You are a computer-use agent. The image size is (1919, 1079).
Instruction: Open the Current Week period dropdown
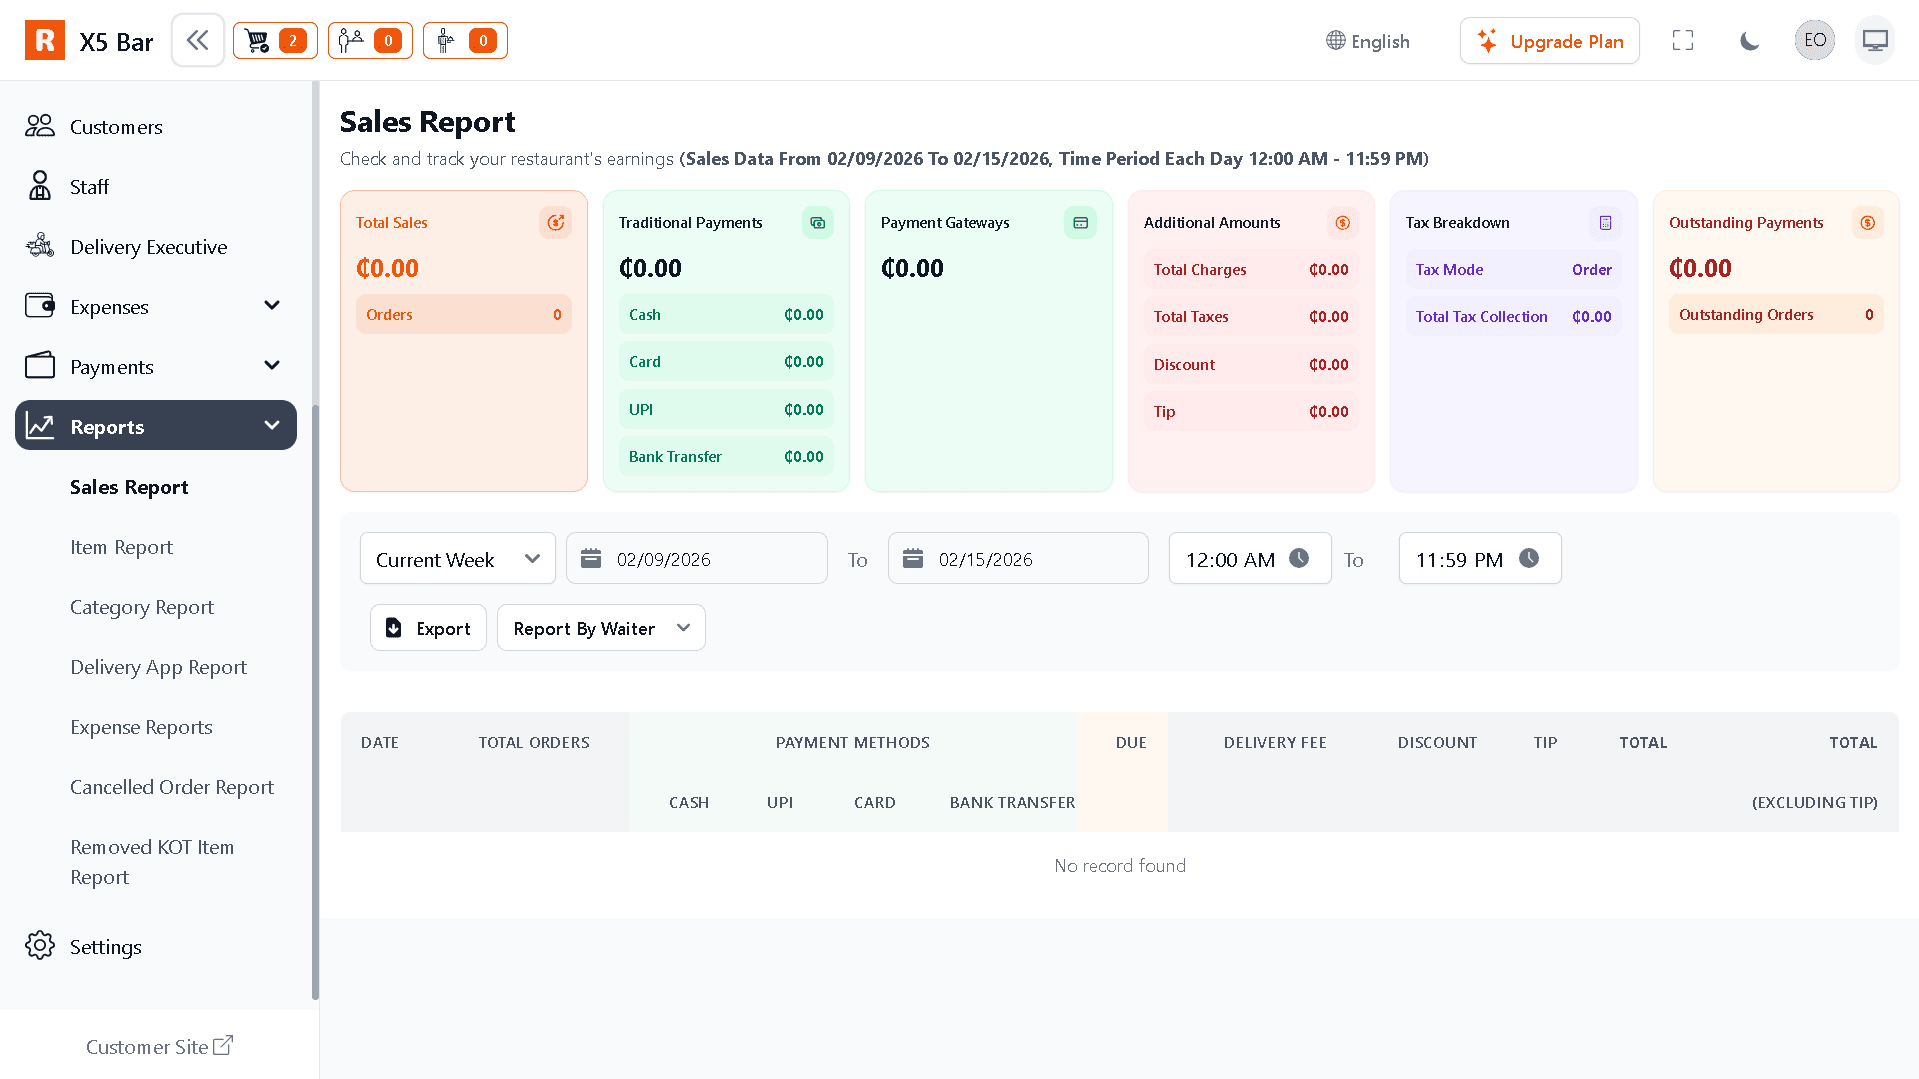(x=457, y=559)
